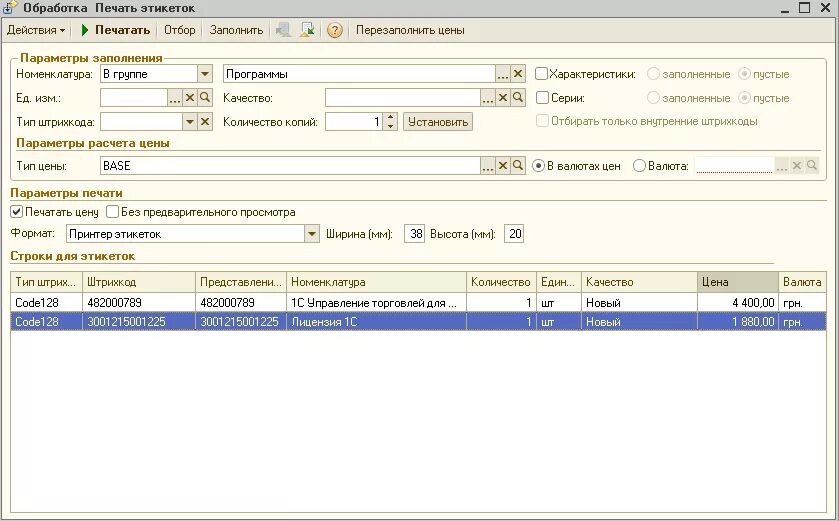839x521 pixels.
Task: Open selection dialog for Программы field
Action: (x=502, y=74)
